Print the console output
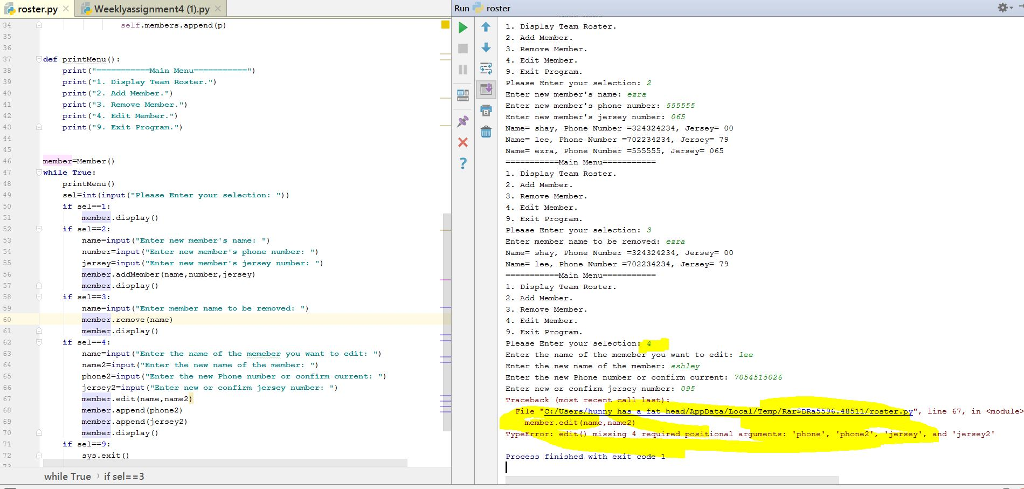The image size is (1024, 489). pos(486,111)
